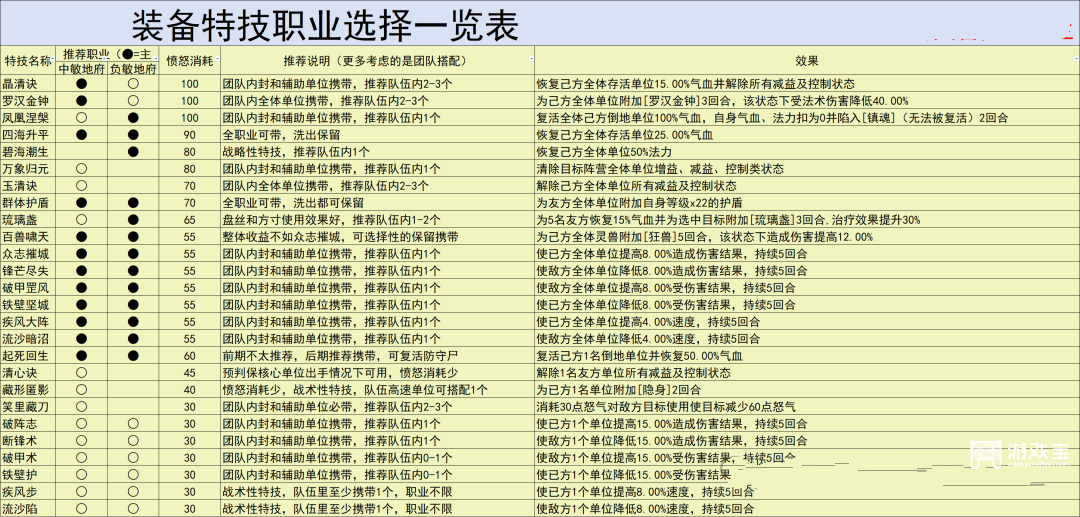This screenshot has height=517, width=1080.
Task: Click the effect 清除目标阵营全体单位增益、减益、控制类状态
Action: pyautogui.click(x=660, y=169)
